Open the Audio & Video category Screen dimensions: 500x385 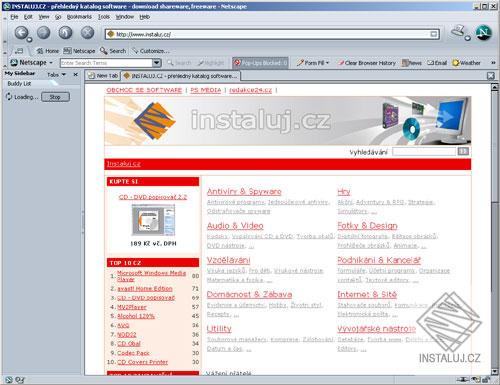pos(235,226)
